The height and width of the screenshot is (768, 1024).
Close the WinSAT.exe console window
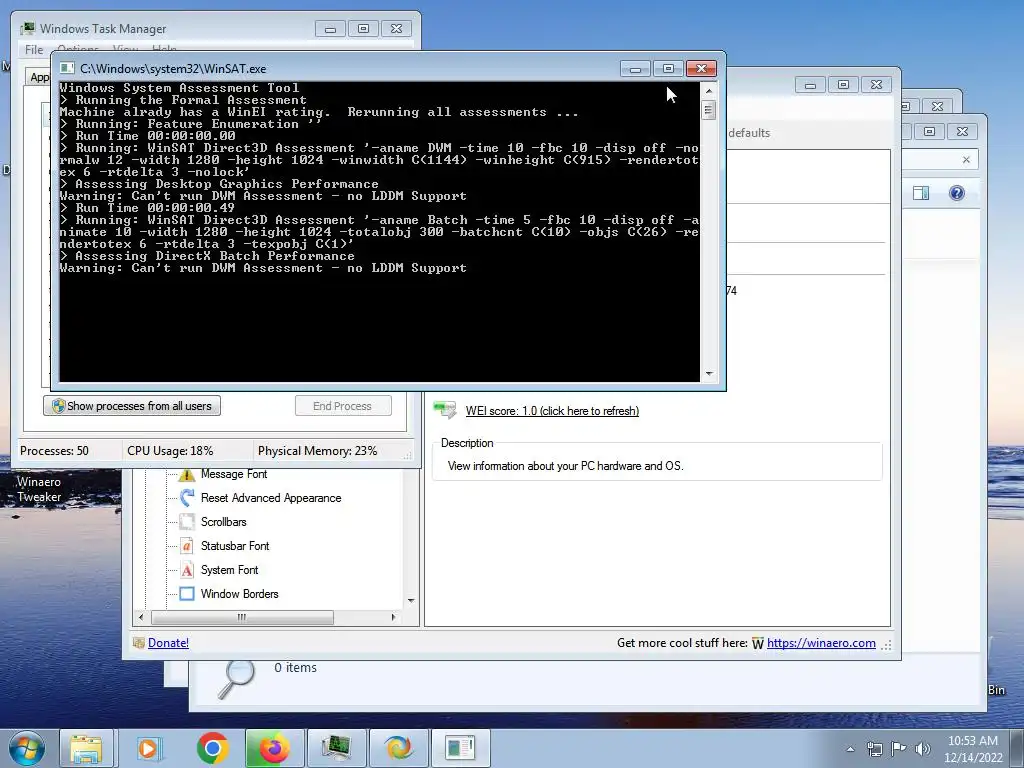(x=701, y=68)
